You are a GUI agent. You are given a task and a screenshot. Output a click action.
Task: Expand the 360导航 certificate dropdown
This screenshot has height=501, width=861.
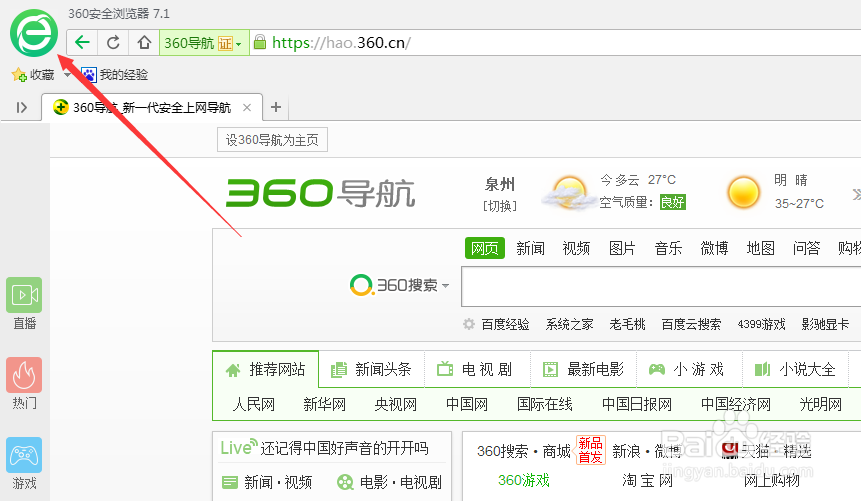(238, 43)
